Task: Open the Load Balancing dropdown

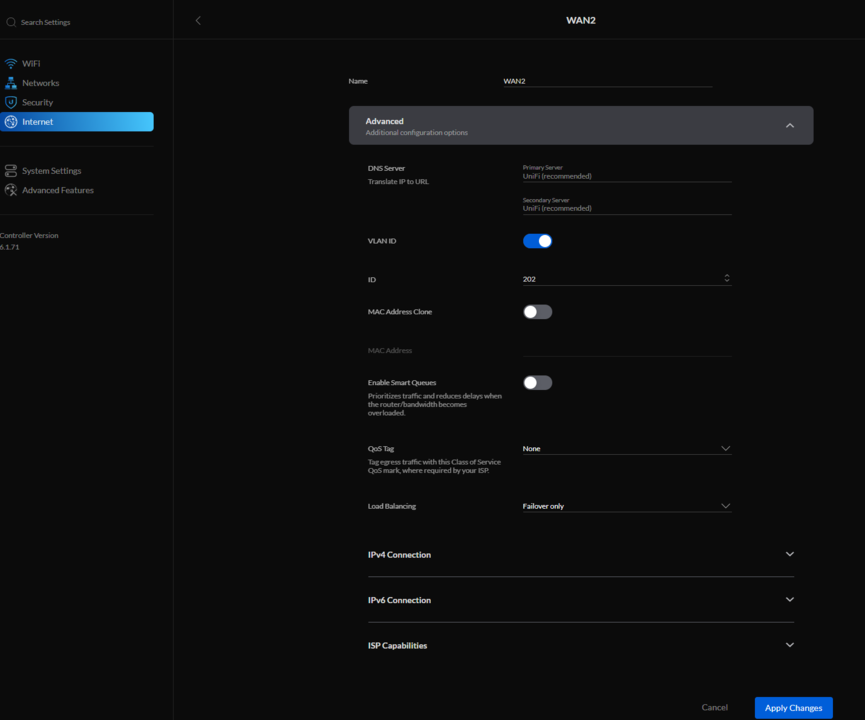Action: coord(626,506)
